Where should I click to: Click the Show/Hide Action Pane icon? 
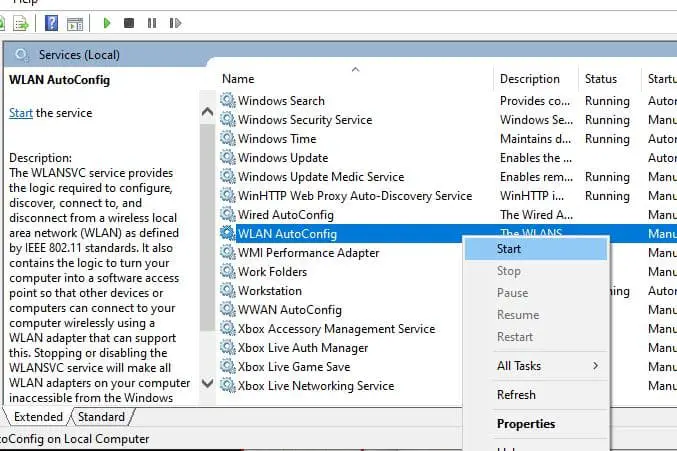pyautogui.click(x=76, y=22)
